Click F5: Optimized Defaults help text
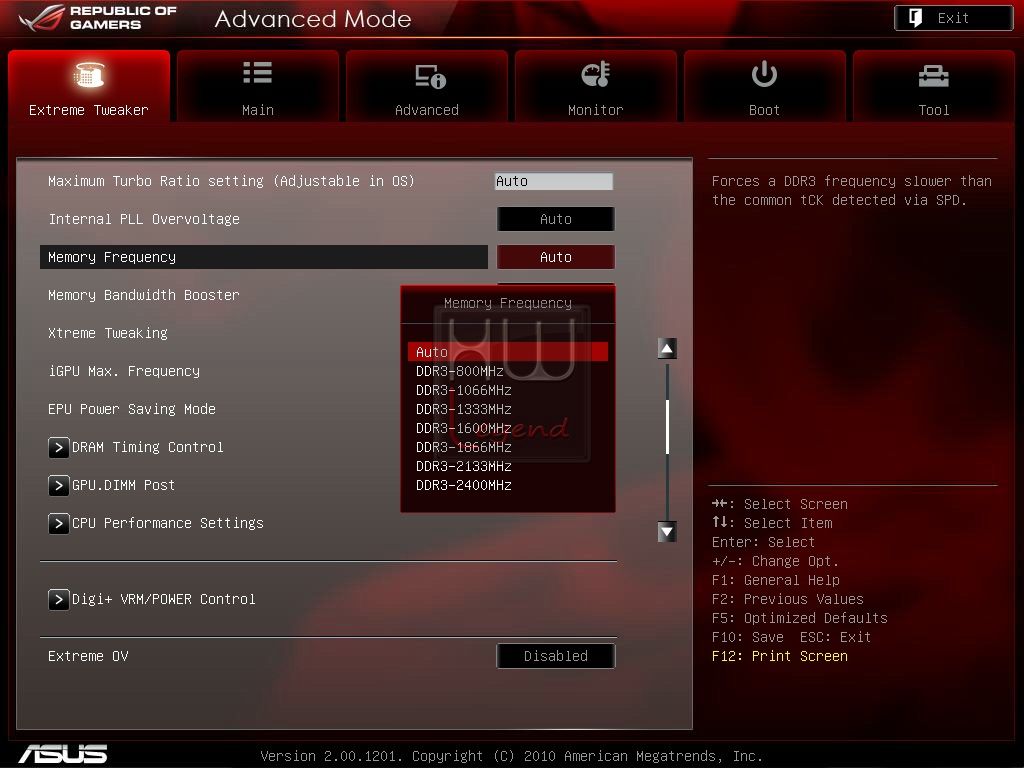 [x=800, y=618]
